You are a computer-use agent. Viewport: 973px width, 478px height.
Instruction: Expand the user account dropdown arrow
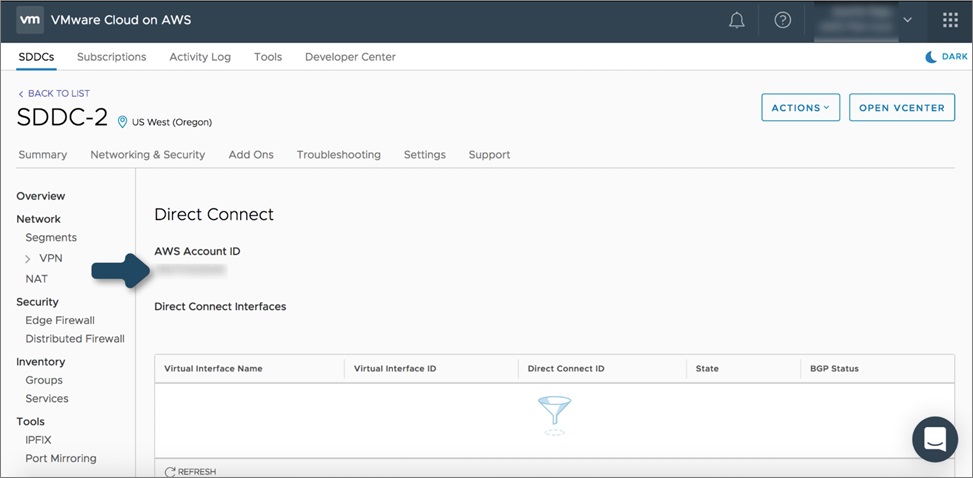pyautogui.click(x=907, y=20)
